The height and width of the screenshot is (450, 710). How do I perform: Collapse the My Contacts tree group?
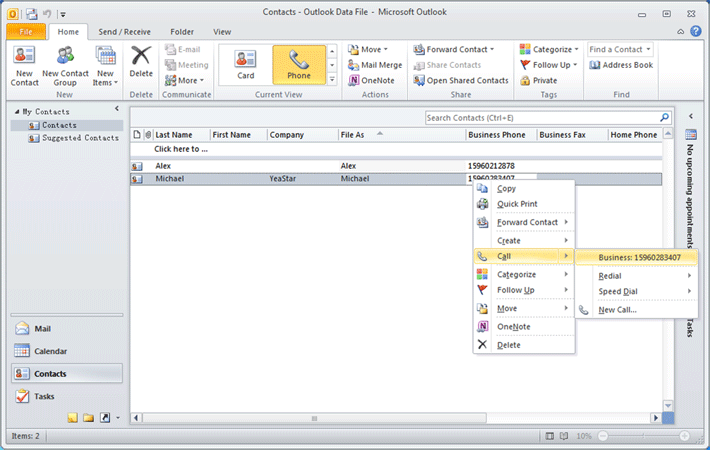(x=17, y=111)
